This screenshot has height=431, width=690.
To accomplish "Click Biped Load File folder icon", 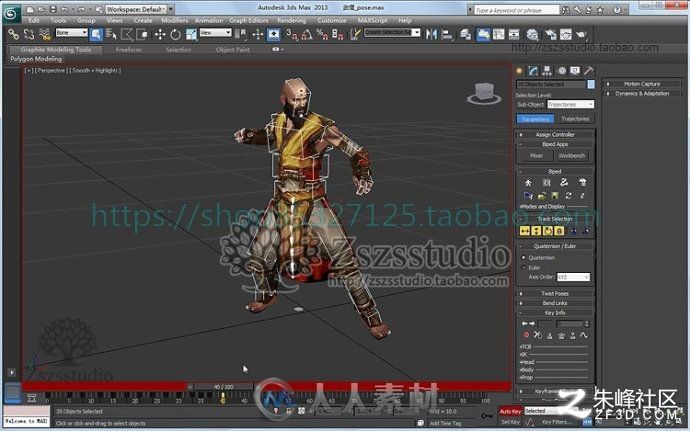I will [x=541, y=195].
